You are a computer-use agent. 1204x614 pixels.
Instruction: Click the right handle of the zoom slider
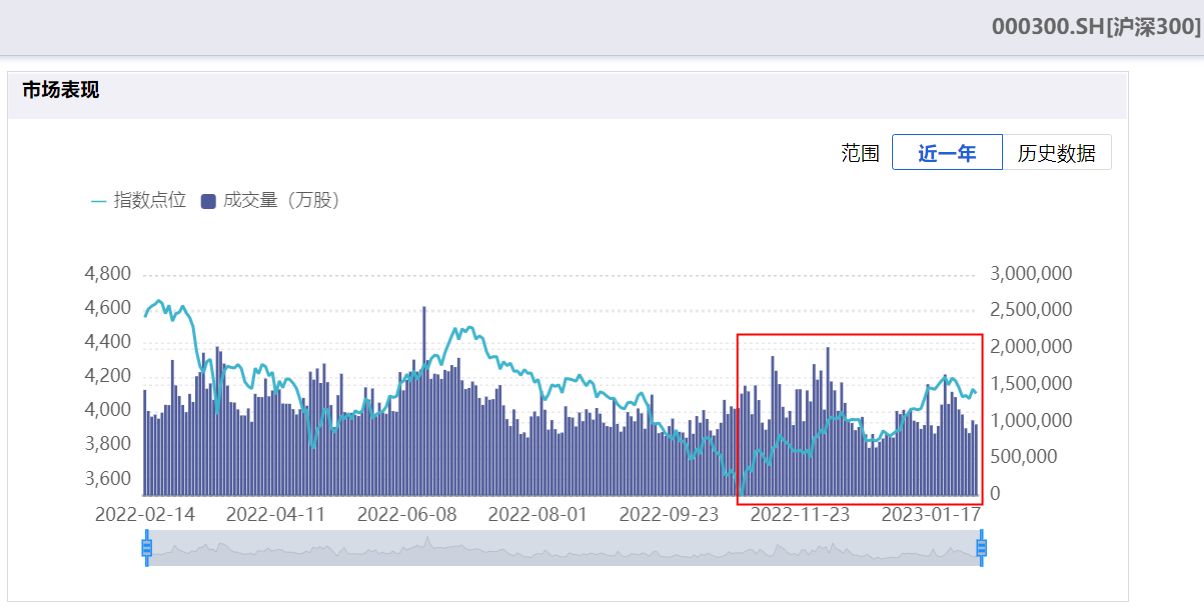[x=981, y=547]
